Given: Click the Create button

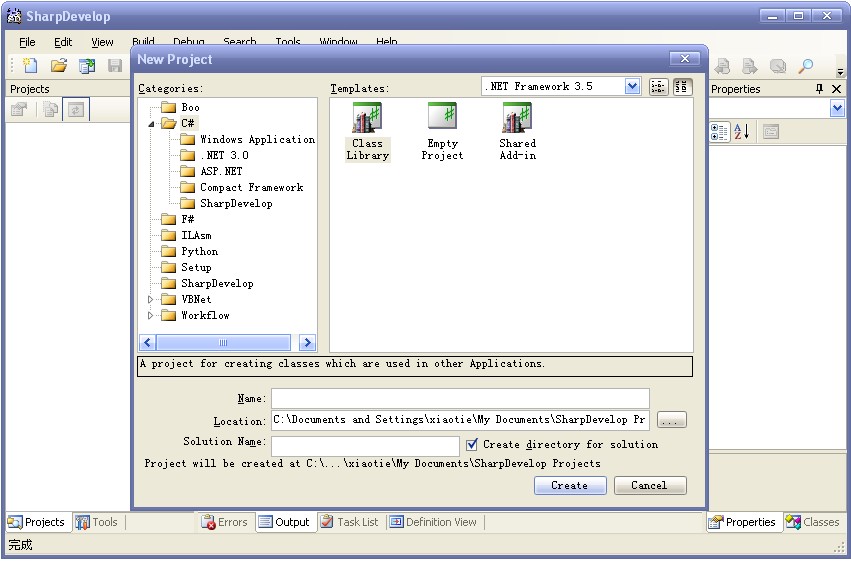Looking at the screenshot, I should (x=569, y=485).
